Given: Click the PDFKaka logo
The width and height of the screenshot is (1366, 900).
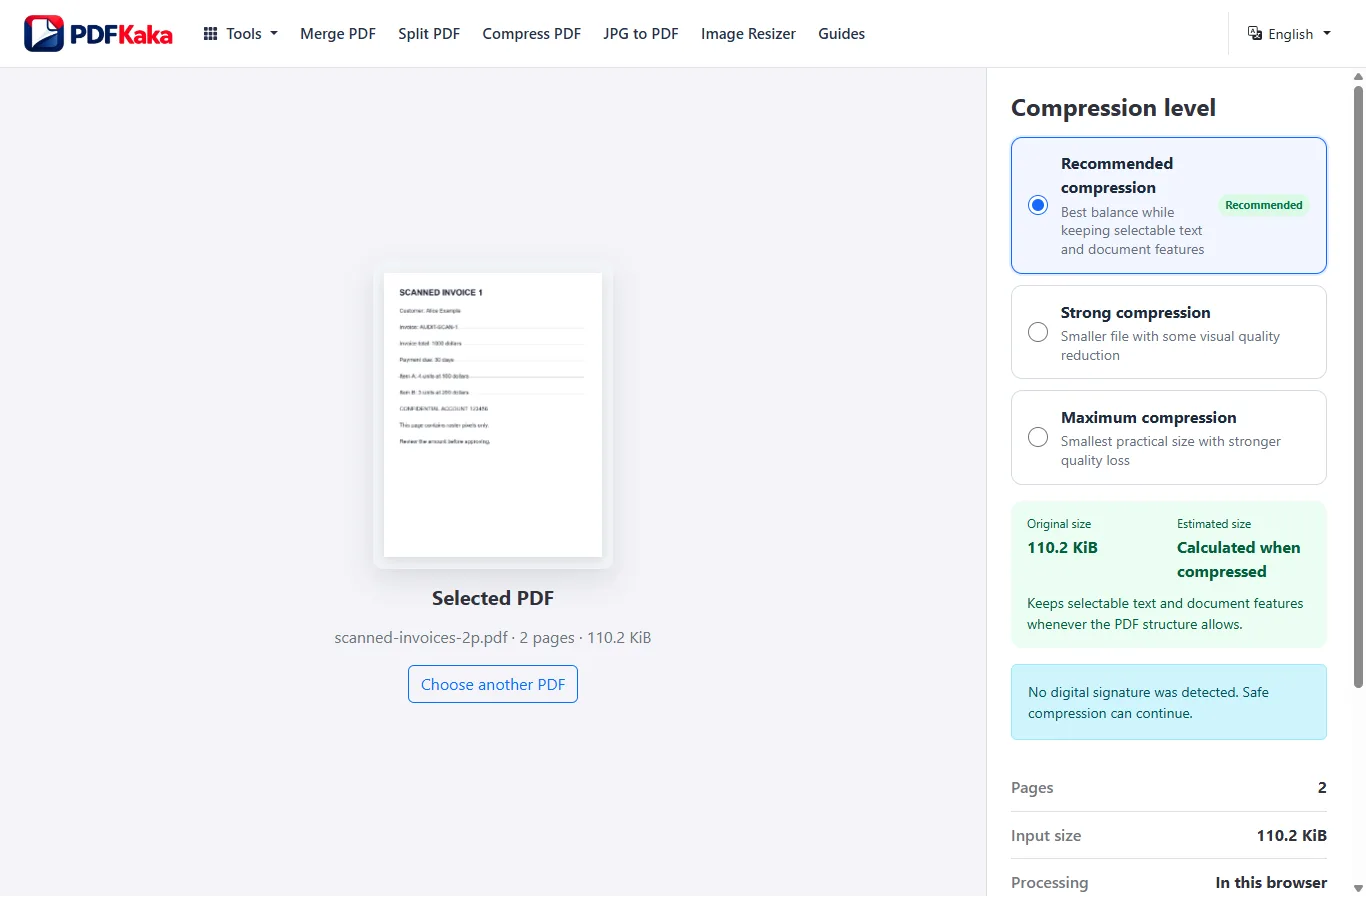Looking at the screenshot, I should tap(98, 34).
